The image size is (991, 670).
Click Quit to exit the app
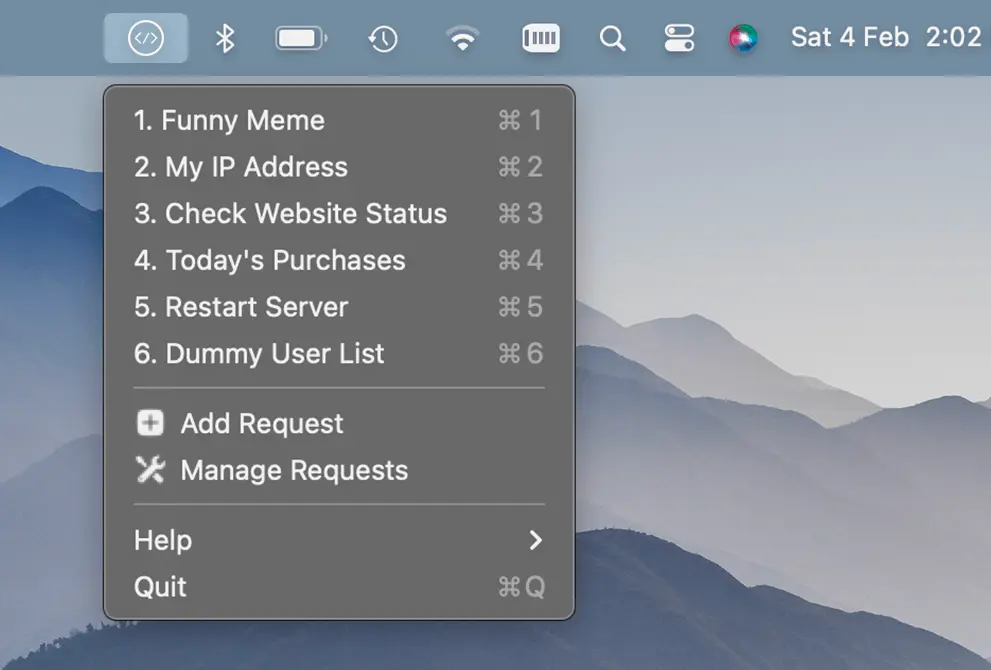coord(160,587)
